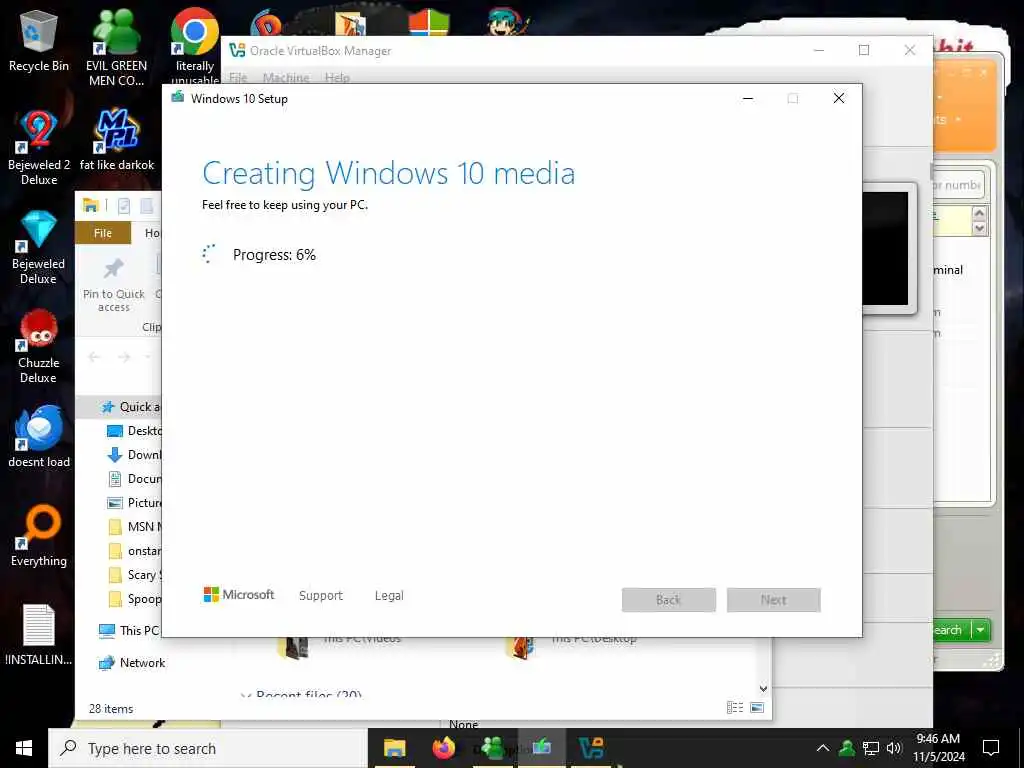Screen dimensions: 1024x768
Task: Click the 'Progress: 6%' status text
Action: coord(274,255)
